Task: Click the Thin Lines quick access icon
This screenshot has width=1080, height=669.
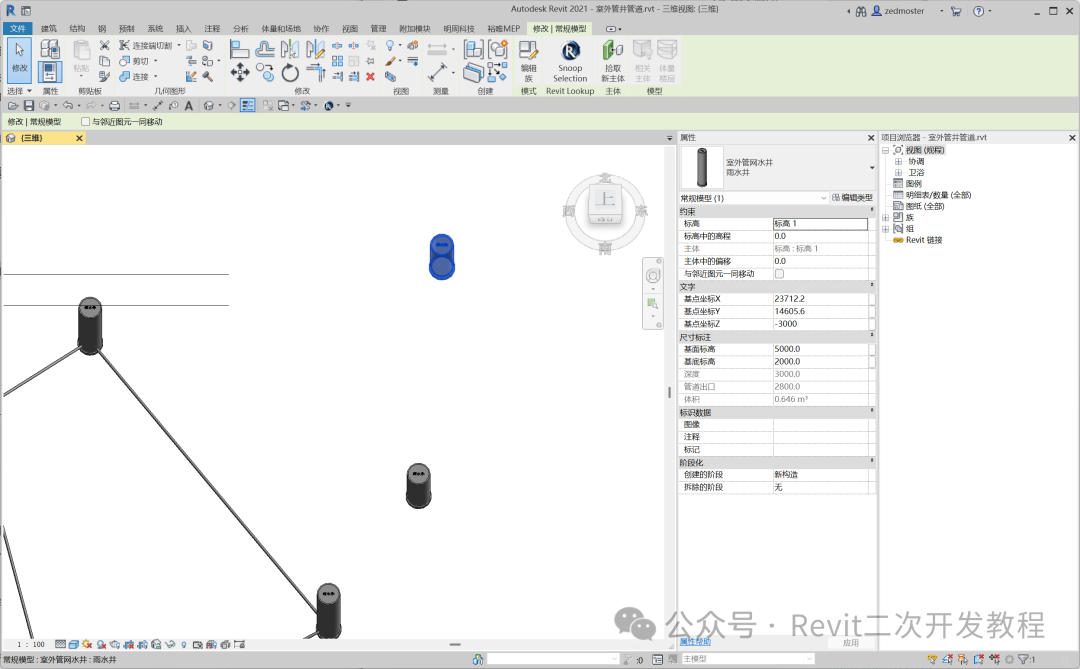Action: (x=247, y=105)
